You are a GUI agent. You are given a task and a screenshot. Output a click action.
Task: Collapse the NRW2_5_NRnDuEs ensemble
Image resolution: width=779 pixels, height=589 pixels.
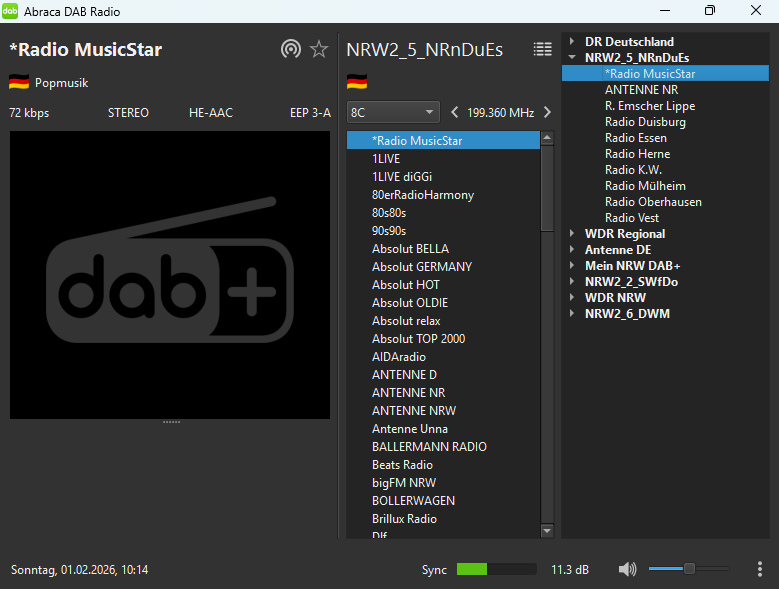point(572,58)
